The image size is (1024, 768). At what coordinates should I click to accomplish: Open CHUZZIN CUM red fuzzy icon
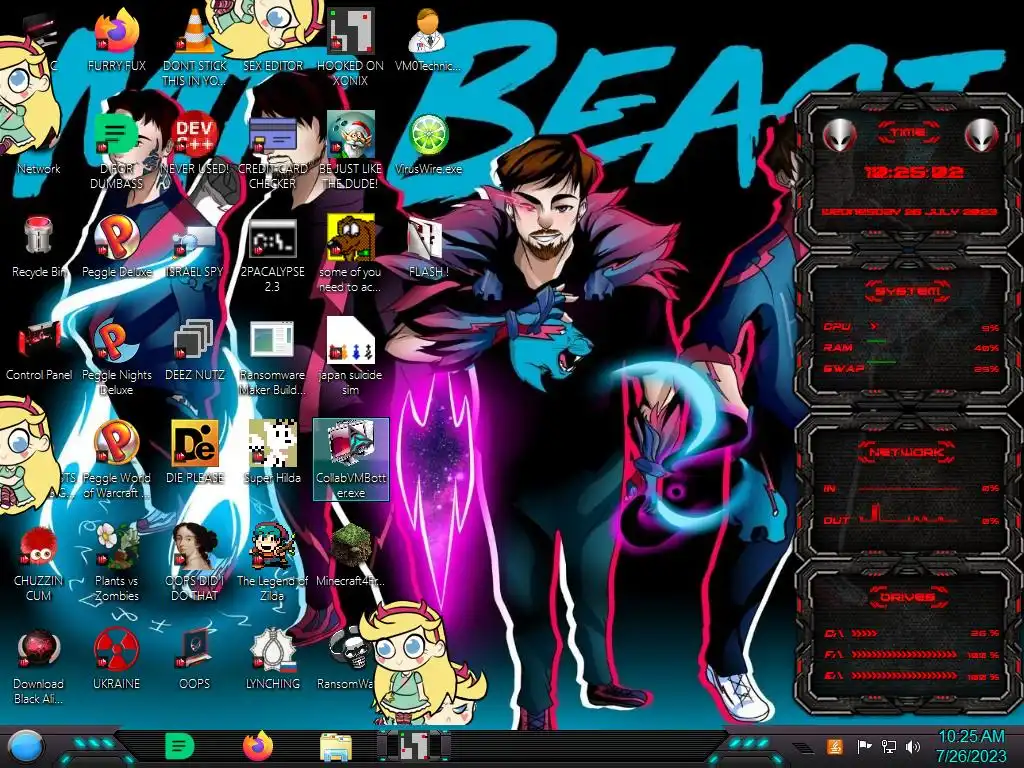click(x=39, y=563)
